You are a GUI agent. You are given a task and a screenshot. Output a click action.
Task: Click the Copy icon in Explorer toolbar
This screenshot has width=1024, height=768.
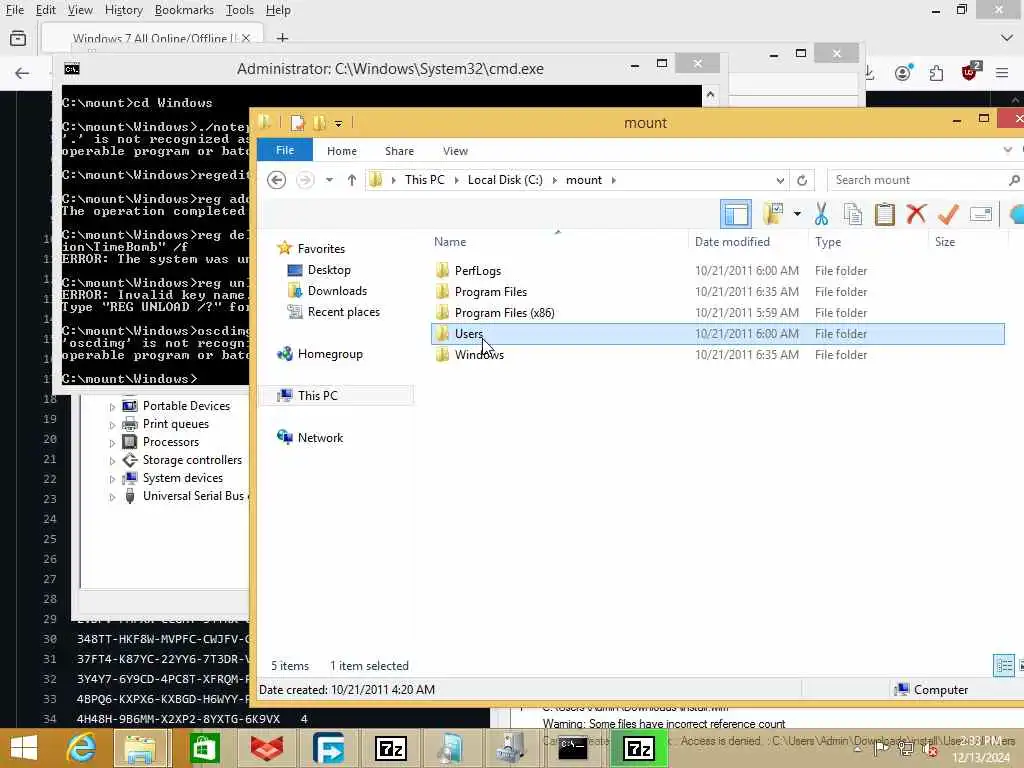852,214
